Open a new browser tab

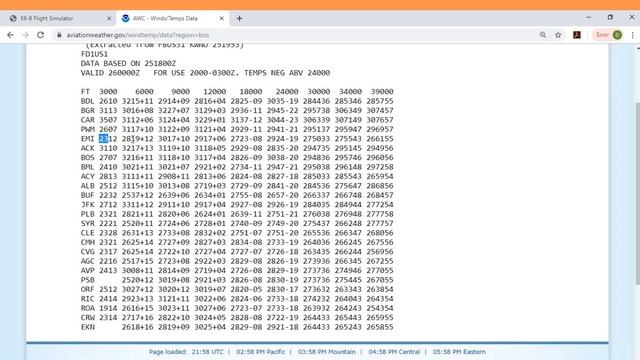click(240, 18)
